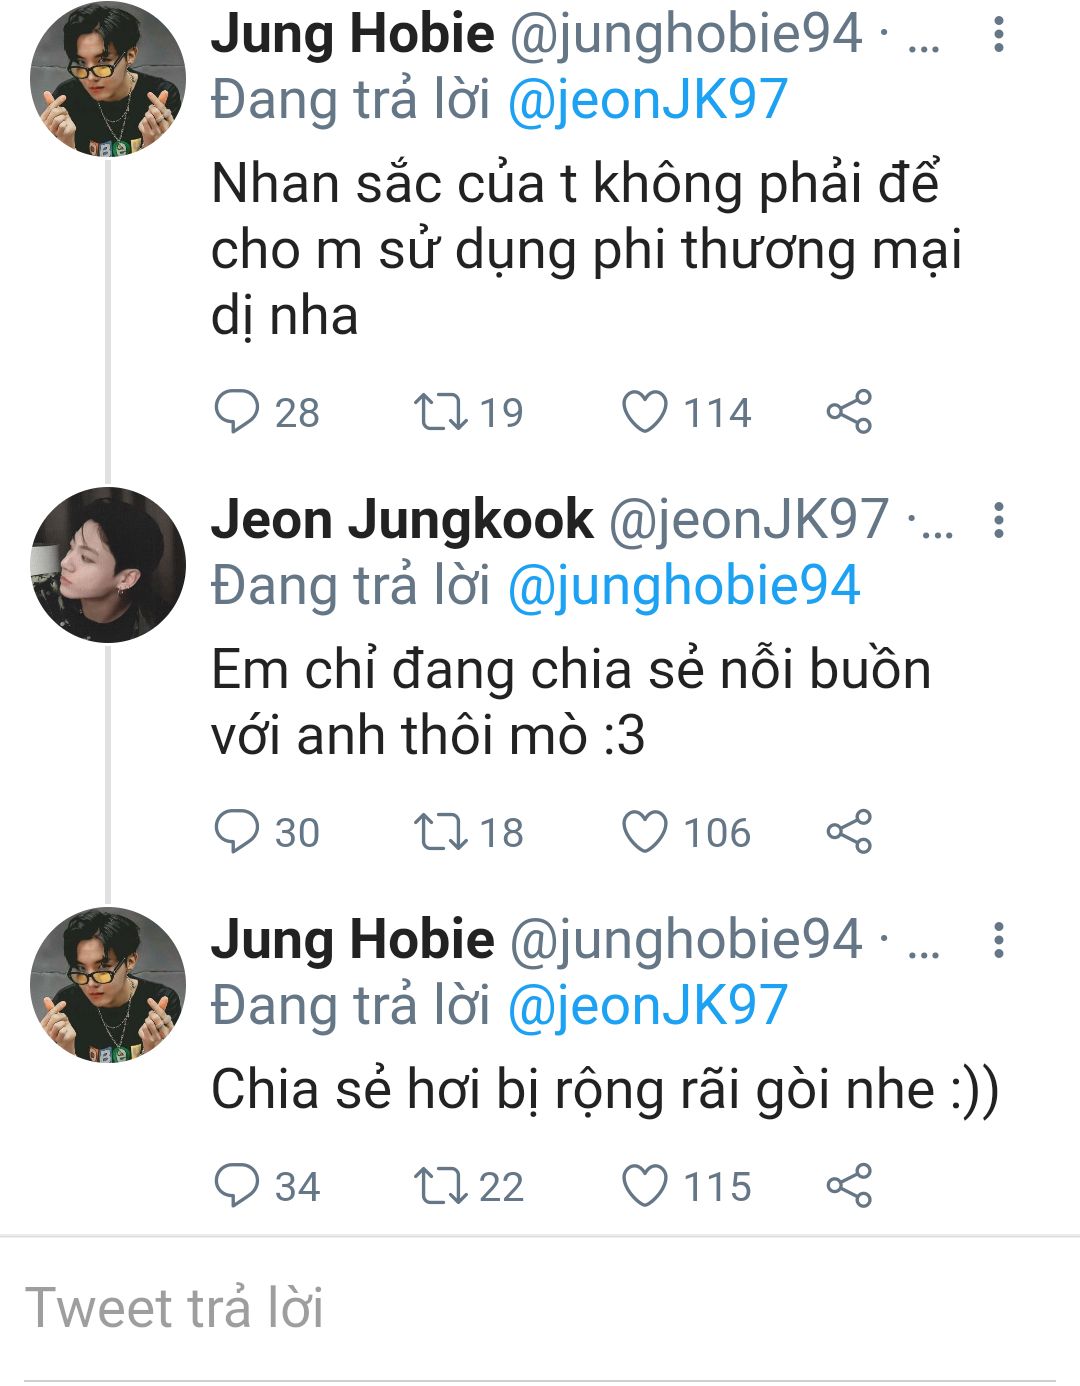Open Jung Hobie's avatar on the first tweet
Viewport: 1080px width, 1386px height.
(108, 80)
